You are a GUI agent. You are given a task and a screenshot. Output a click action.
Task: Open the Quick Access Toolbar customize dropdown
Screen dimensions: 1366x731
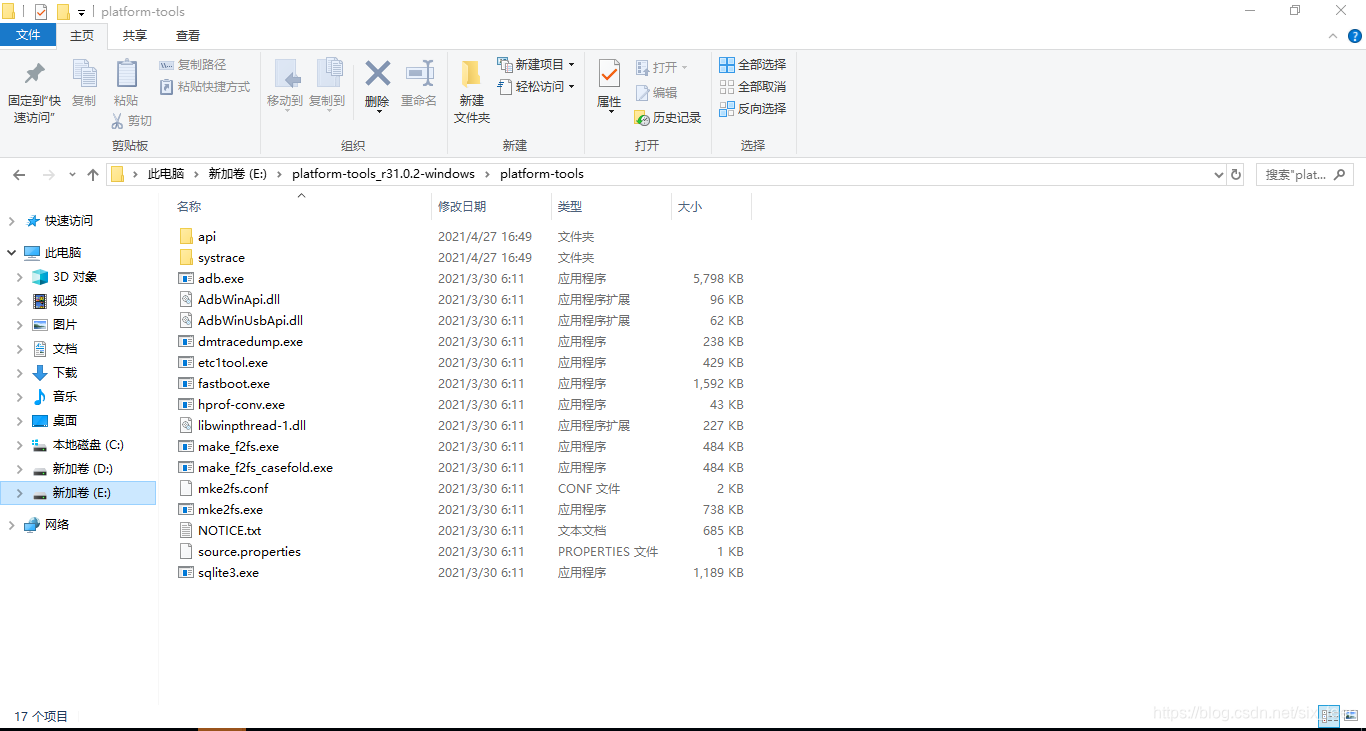[82, 13]
